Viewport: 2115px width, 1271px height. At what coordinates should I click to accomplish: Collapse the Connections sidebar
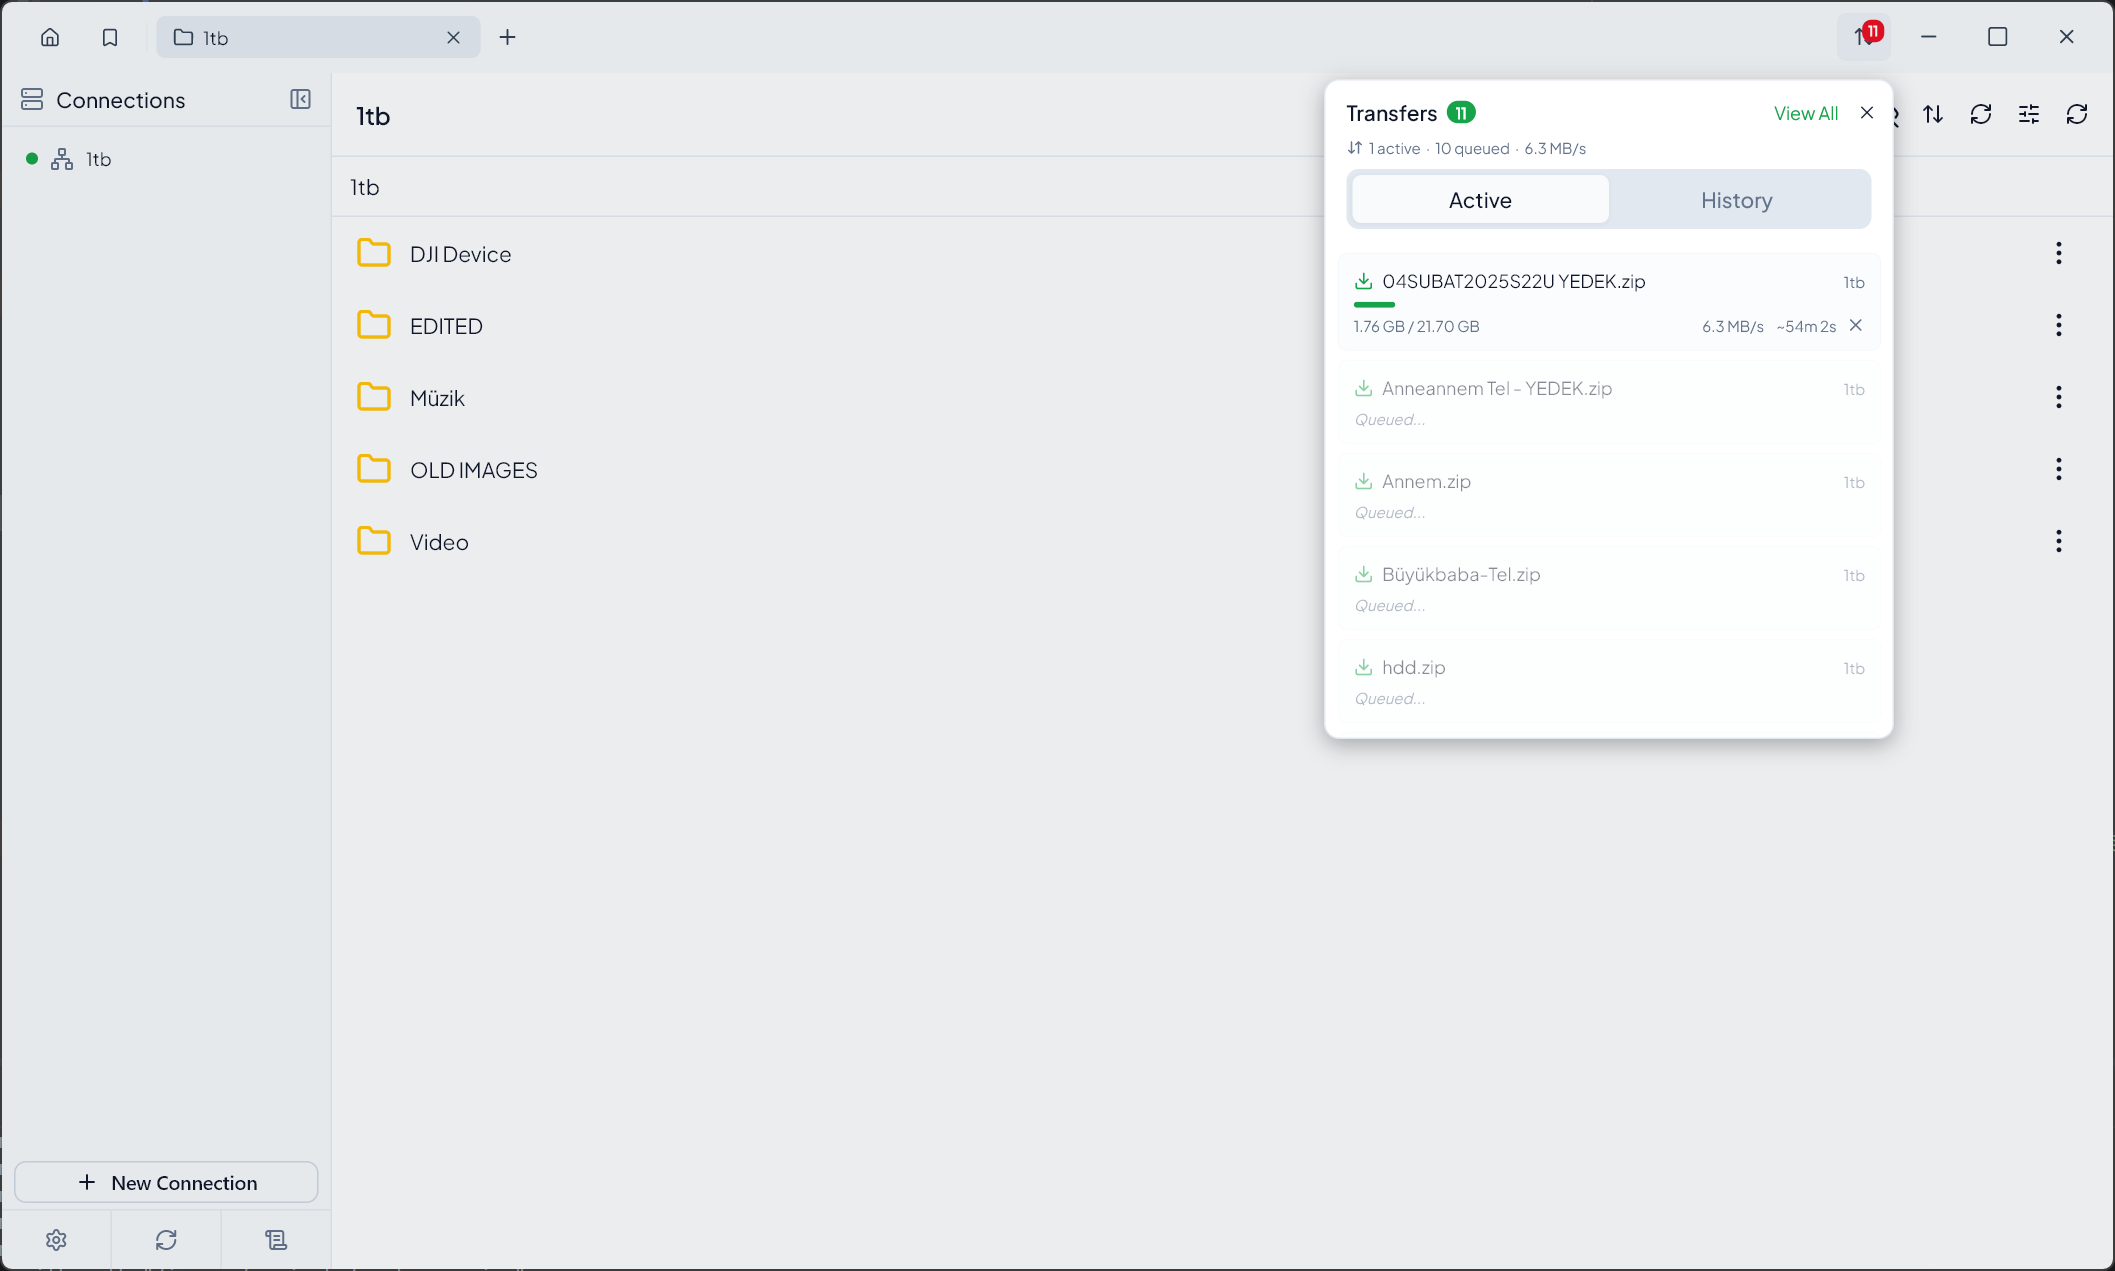pos(300,99)
